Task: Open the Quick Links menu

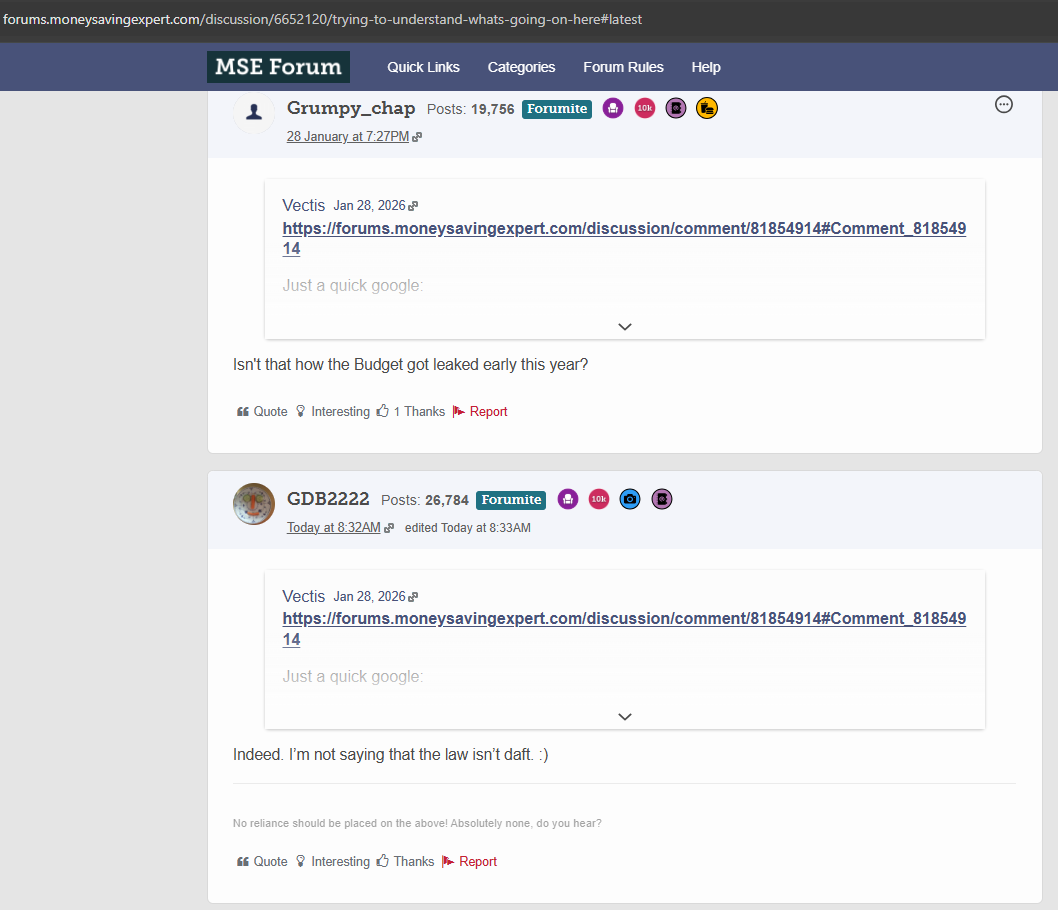Action: click(x=423, y=67)
